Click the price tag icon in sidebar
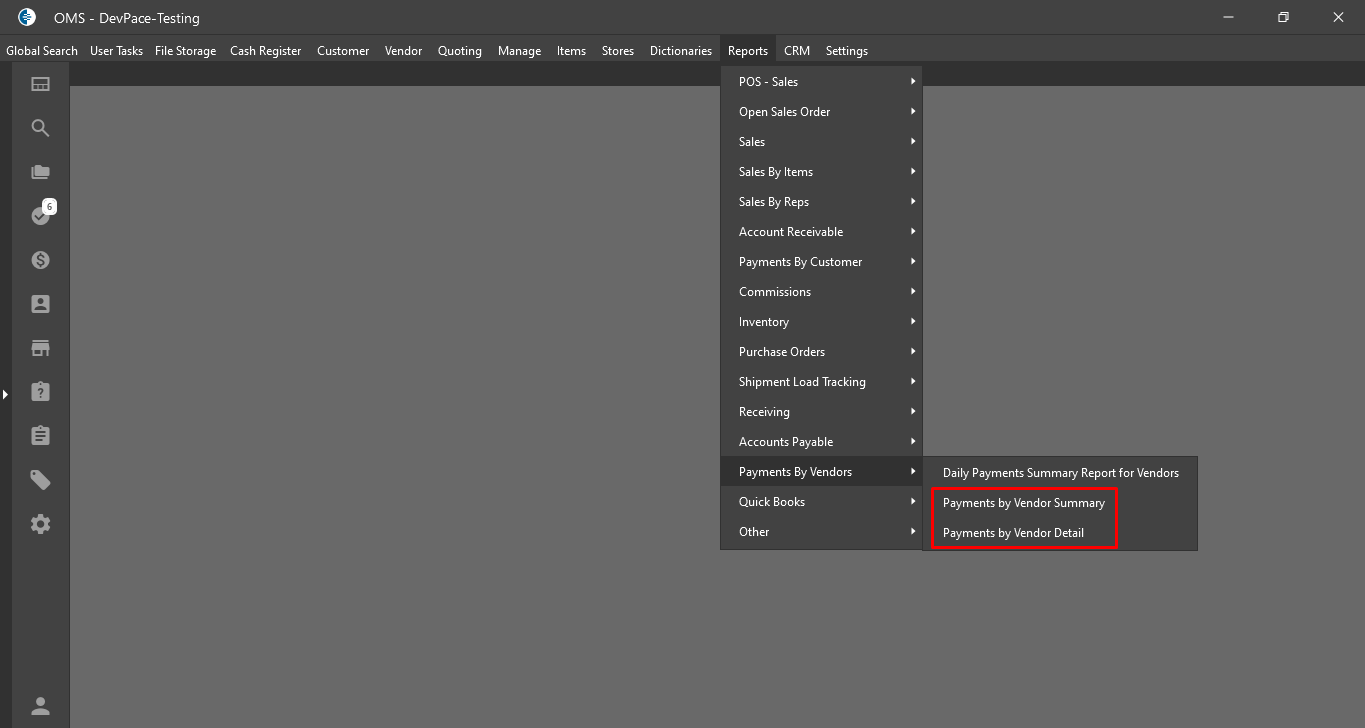The height and width of the screenshot is (728, 1365). 40,480
